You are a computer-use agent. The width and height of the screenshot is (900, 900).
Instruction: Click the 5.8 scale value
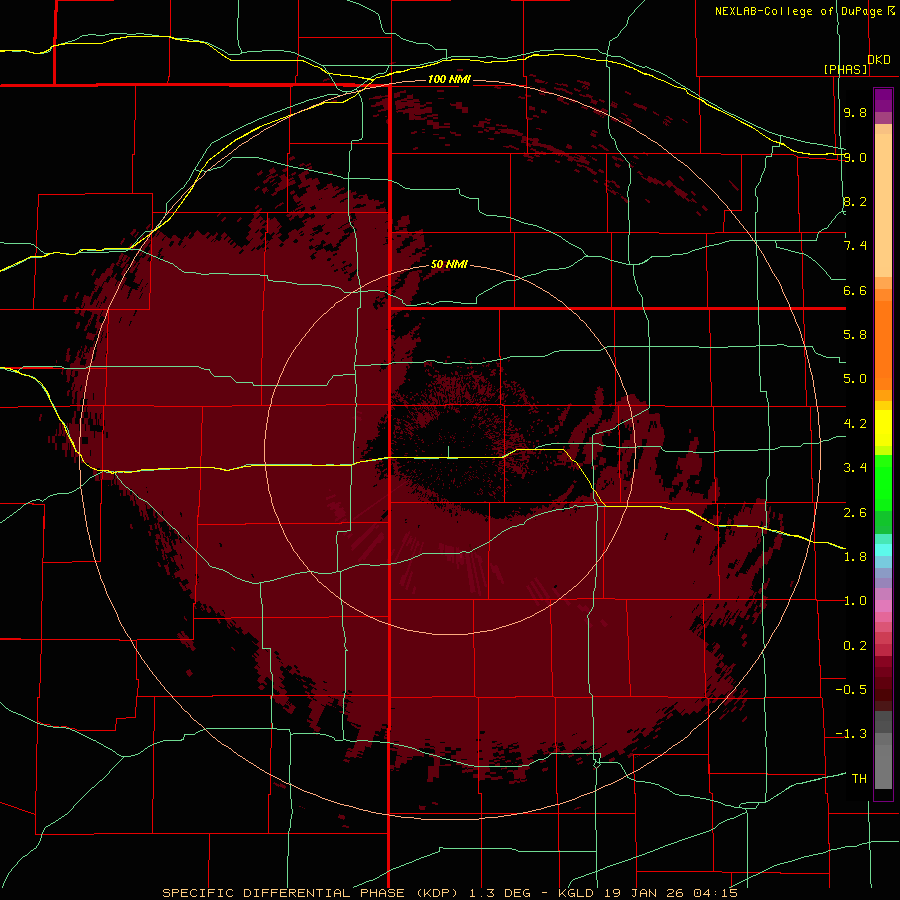855,335
